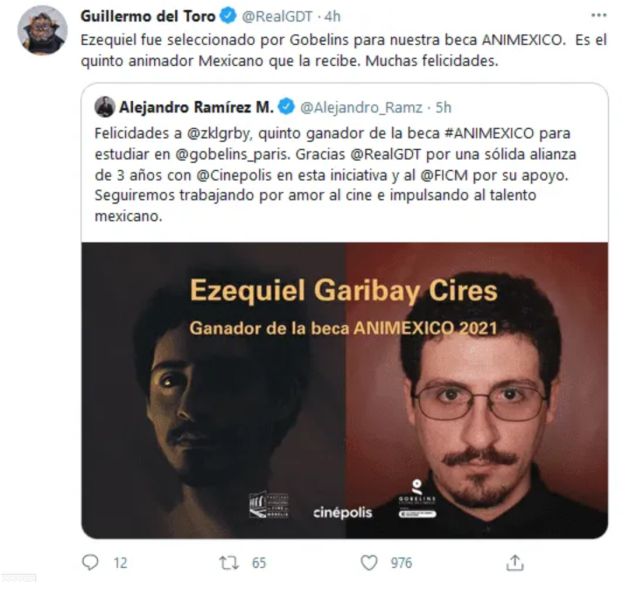The width and height of the screenshot is (640, 589).
Task: Open the three-dot more options menu
Action: 598,16
